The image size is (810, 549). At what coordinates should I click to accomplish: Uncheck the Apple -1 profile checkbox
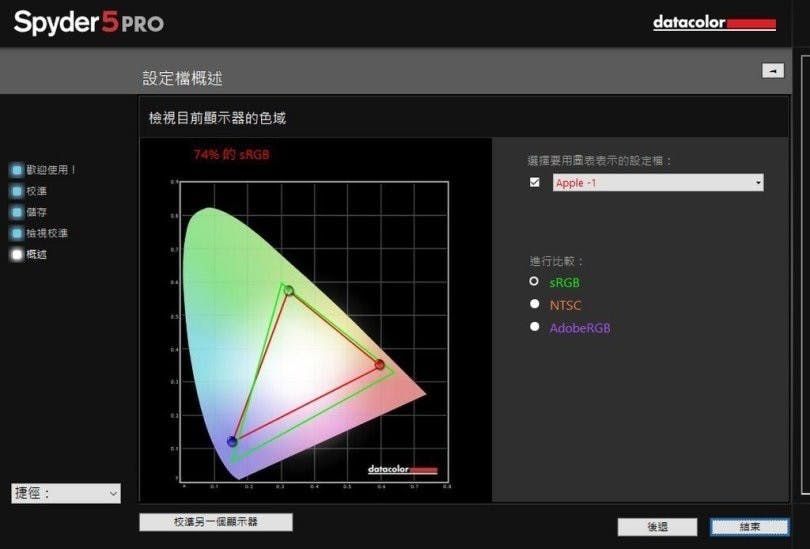point(535,182)
